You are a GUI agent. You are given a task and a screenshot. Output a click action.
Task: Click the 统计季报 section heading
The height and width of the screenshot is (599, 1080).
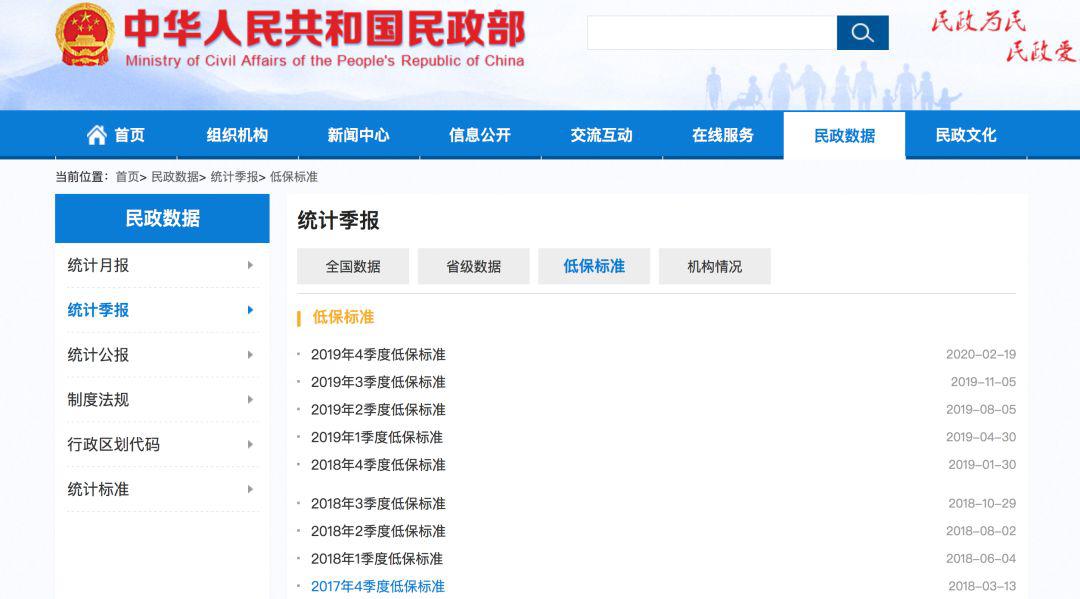338,220
